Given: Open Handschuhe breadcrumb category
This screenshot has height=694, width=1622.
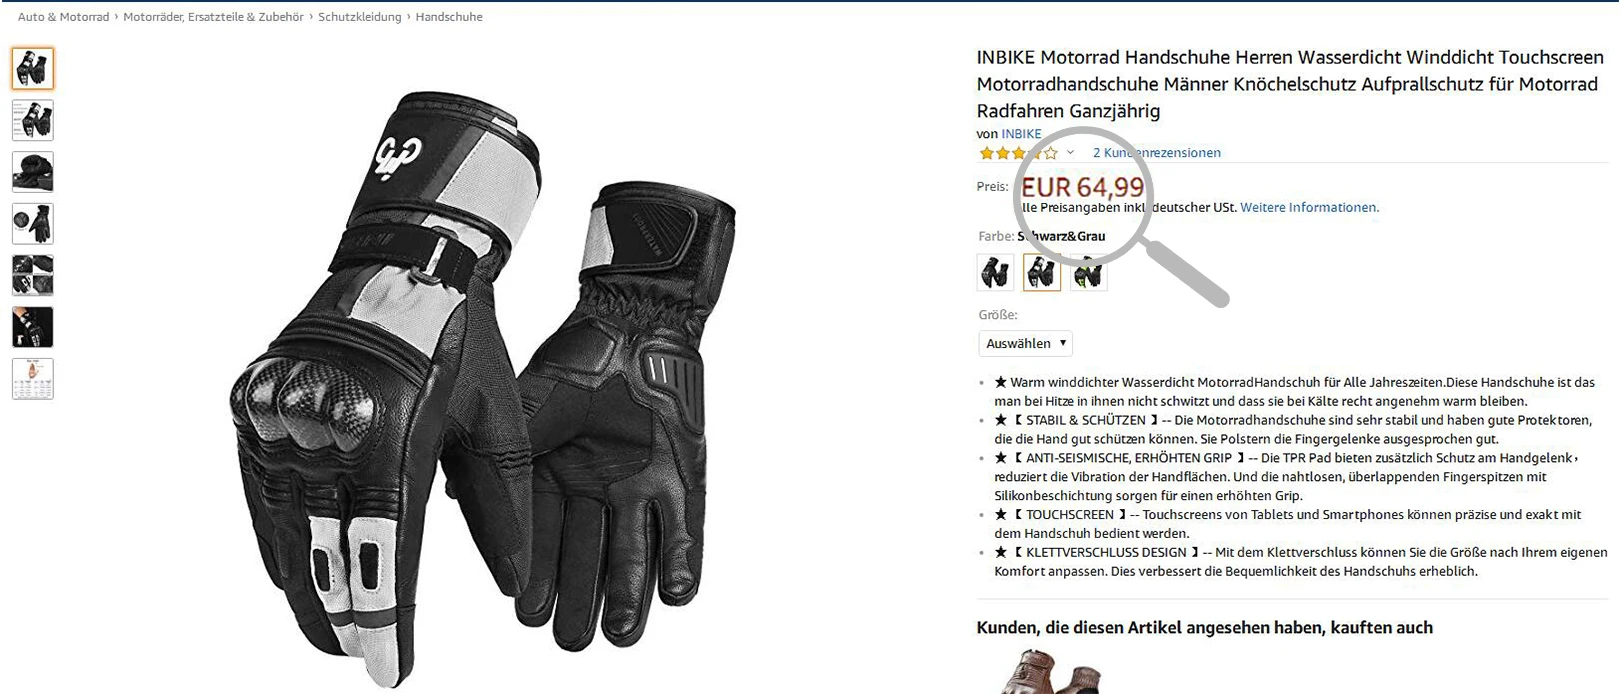Looking at the screenshot, I should pyautogui.click(x=449, y=17).
